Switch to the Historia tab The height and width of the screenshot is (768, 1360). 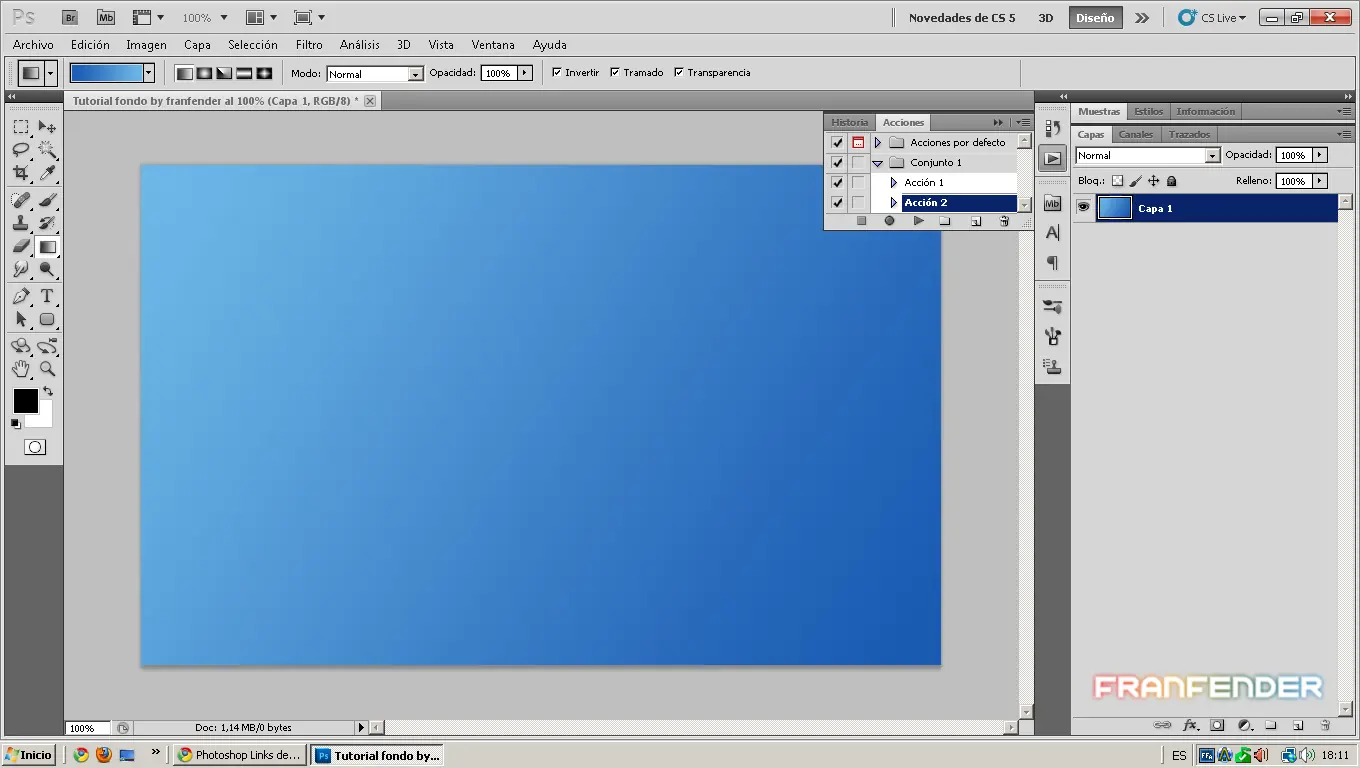tap(850, 122)
